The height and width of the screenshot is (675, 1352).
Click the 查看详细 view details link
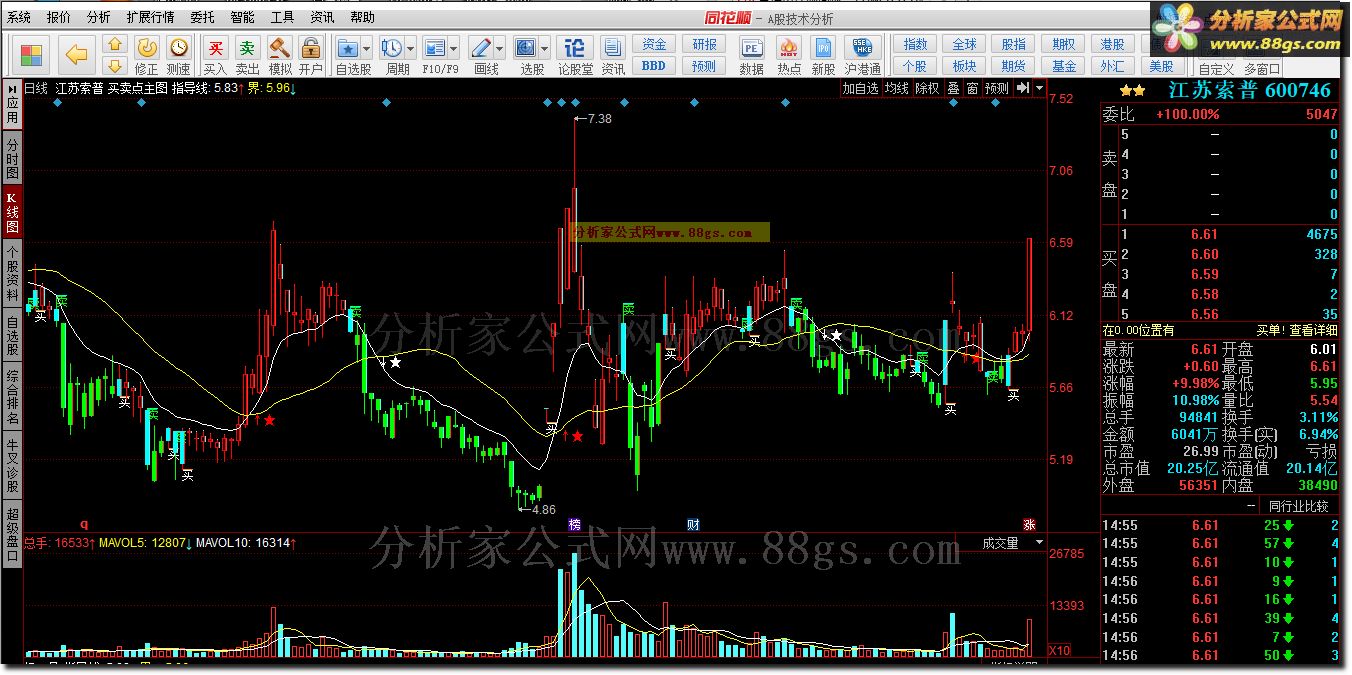1313,330
